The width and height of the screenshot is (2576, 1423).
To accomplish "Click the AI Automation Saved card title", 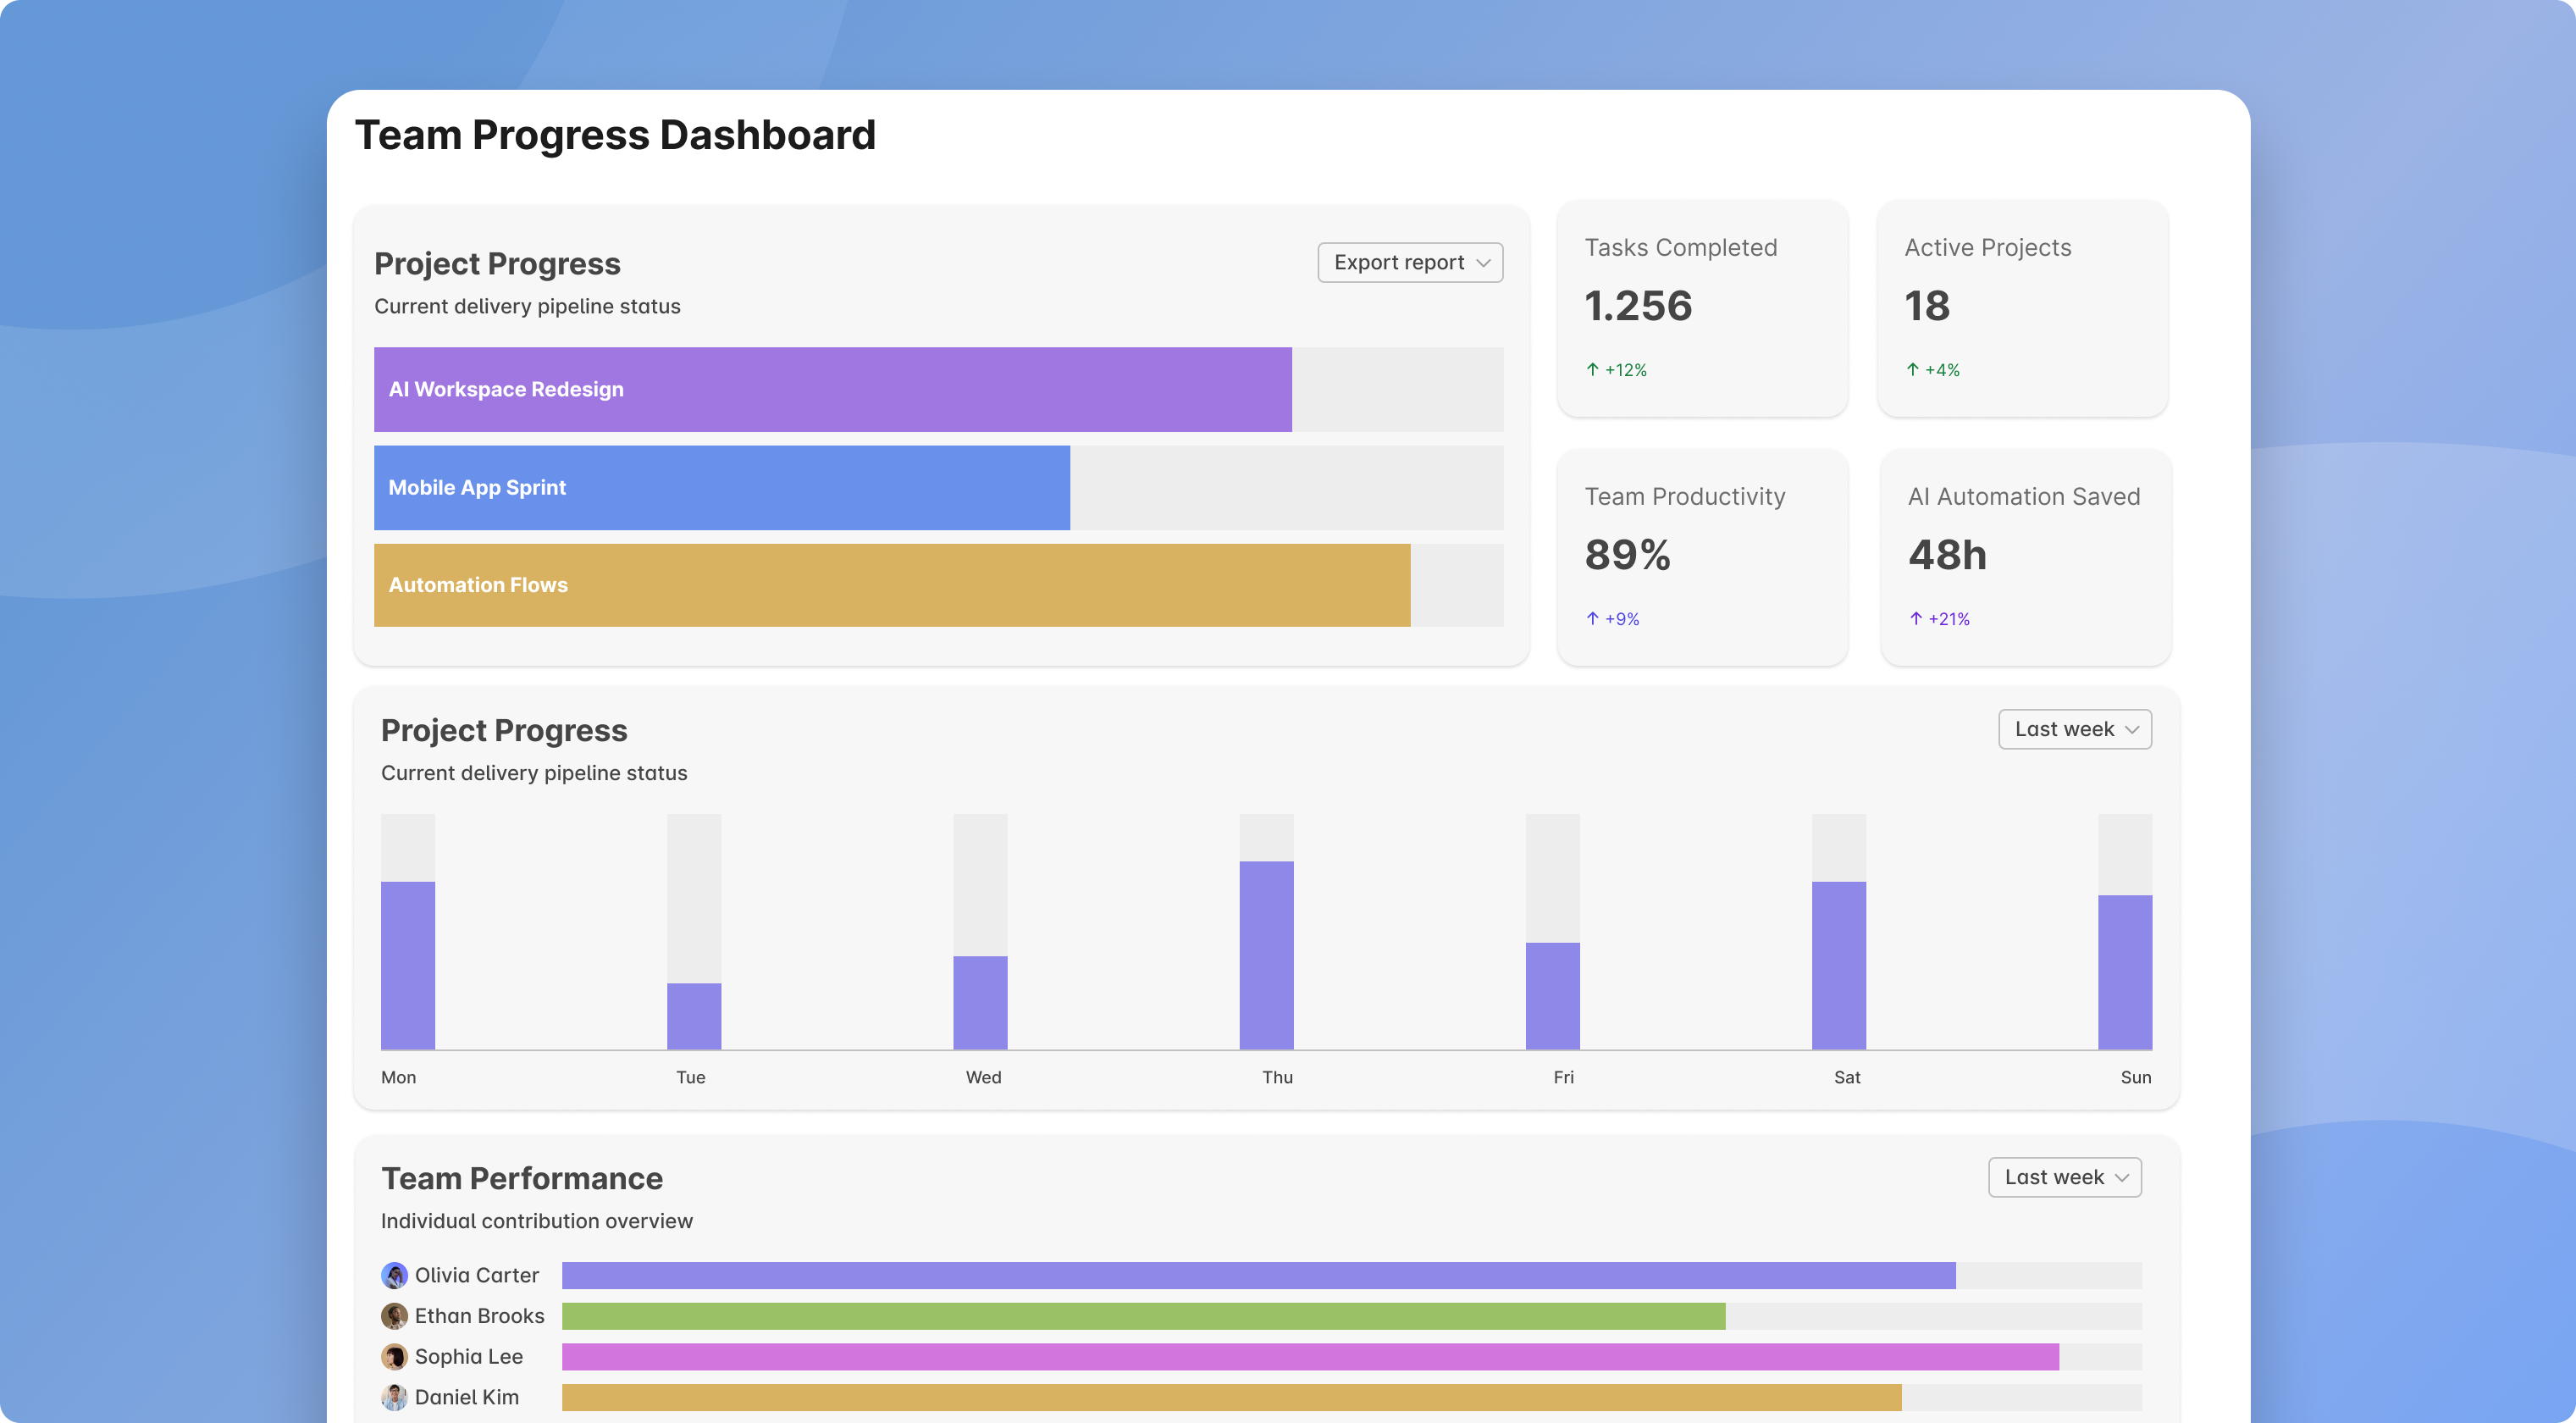I will coord(2024,496).
